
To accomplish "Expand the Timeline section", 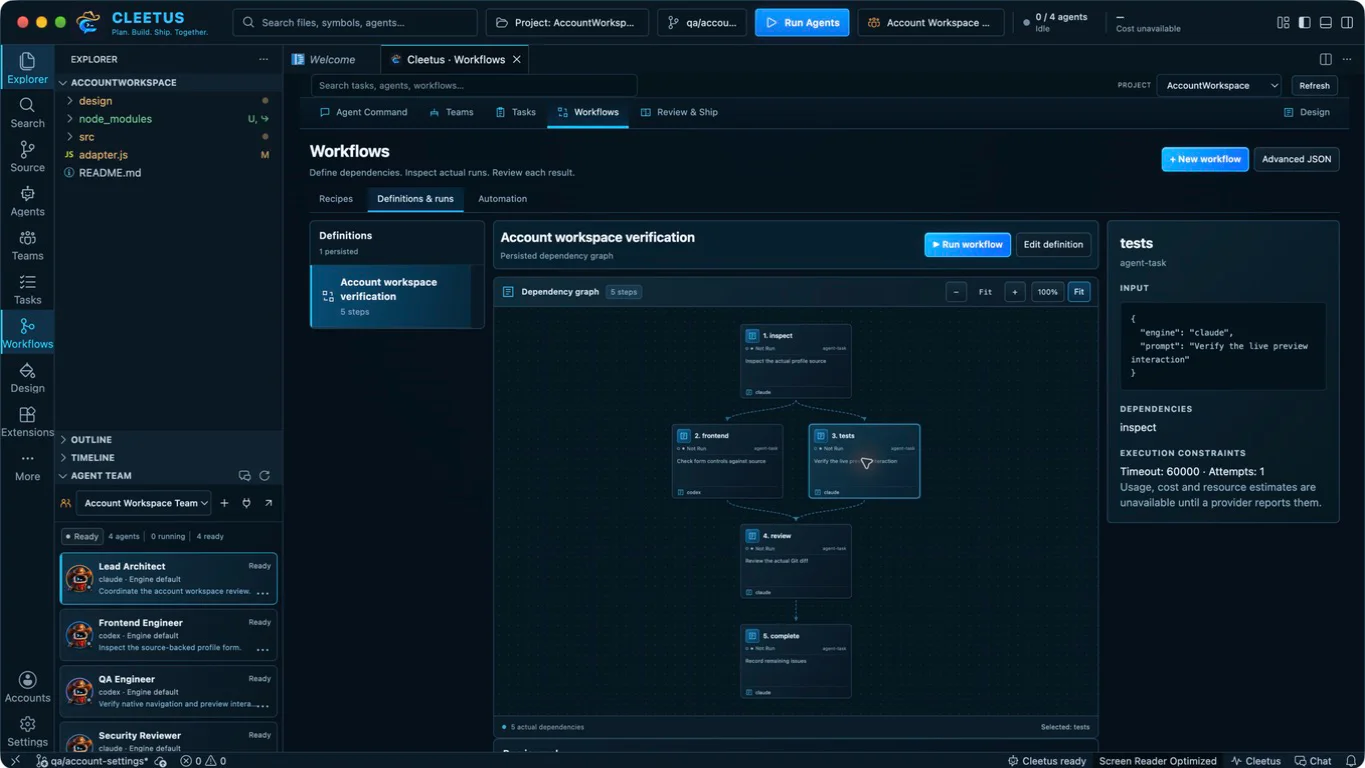I will click(168, 458).
